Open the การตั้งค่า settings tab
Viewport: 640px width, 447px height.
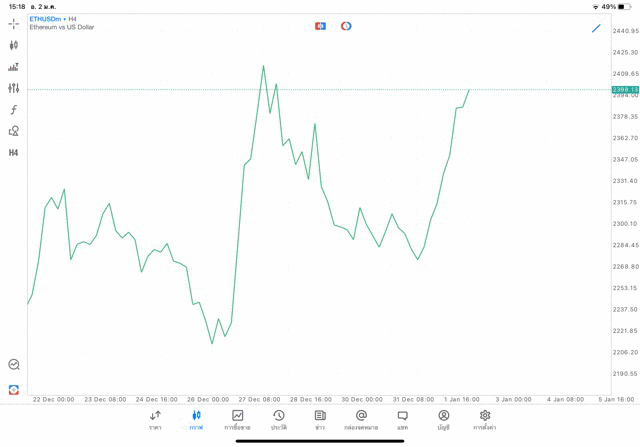coord(485,420)
